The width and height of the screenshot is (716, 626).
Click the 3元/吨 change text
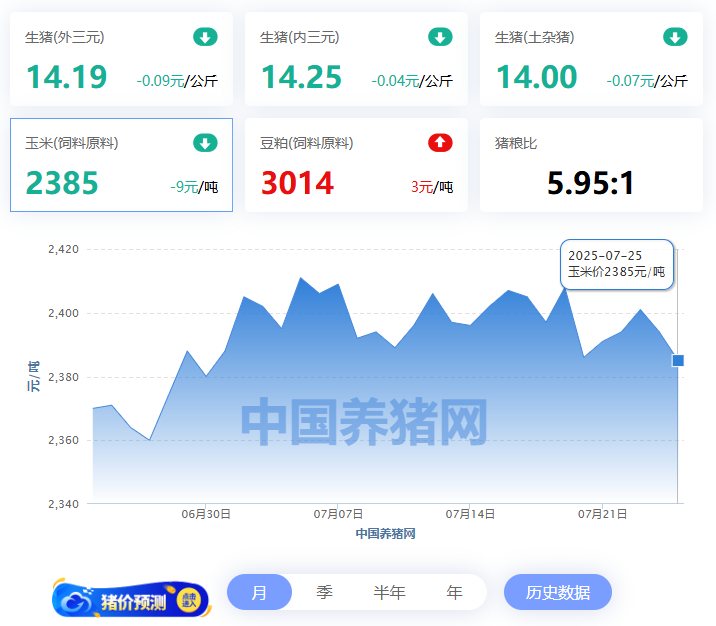point(432,187)
